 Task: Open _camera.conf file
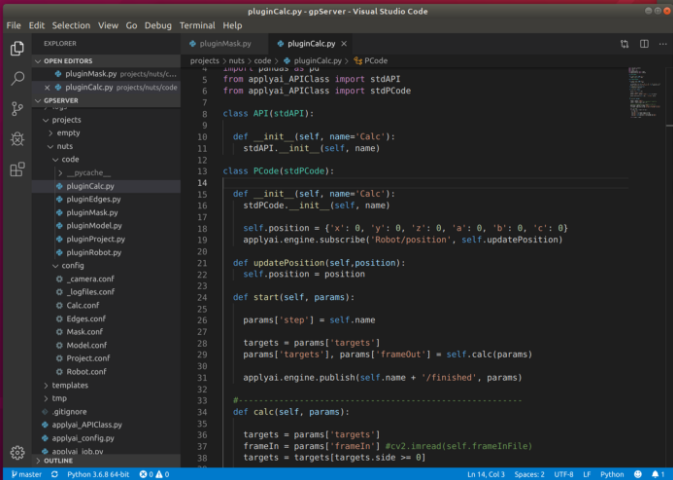coord(106,279)
